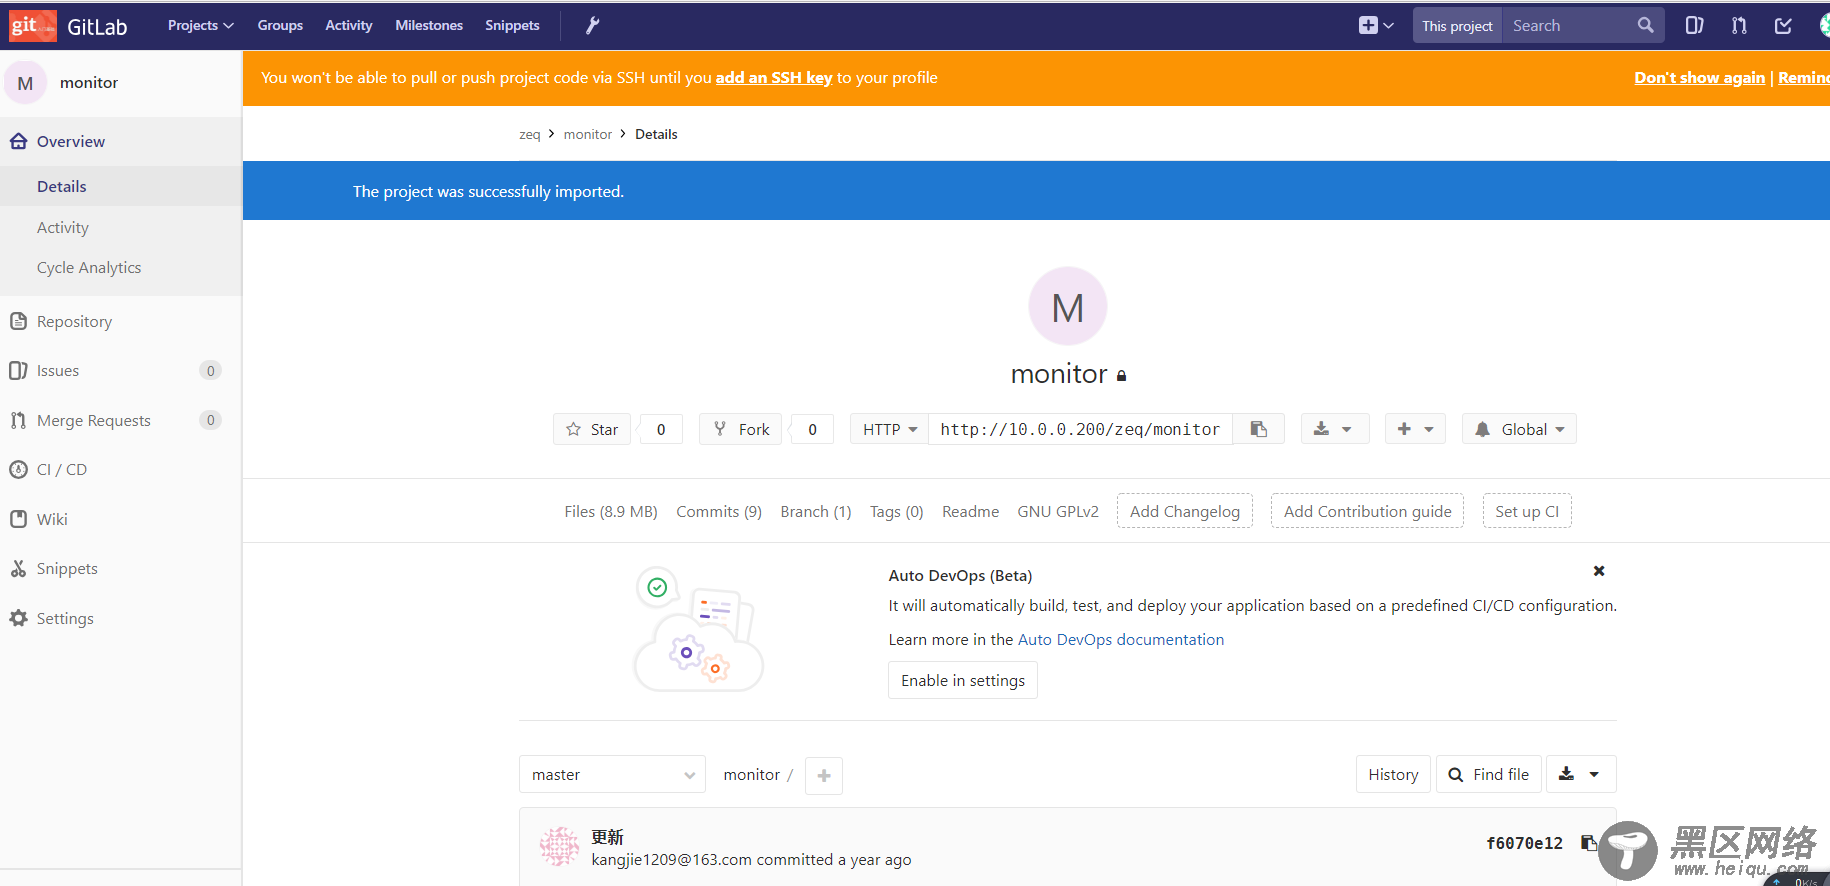Open the Groups menu
Viewport: 1830px width, 886px height.
pos(280,26)
